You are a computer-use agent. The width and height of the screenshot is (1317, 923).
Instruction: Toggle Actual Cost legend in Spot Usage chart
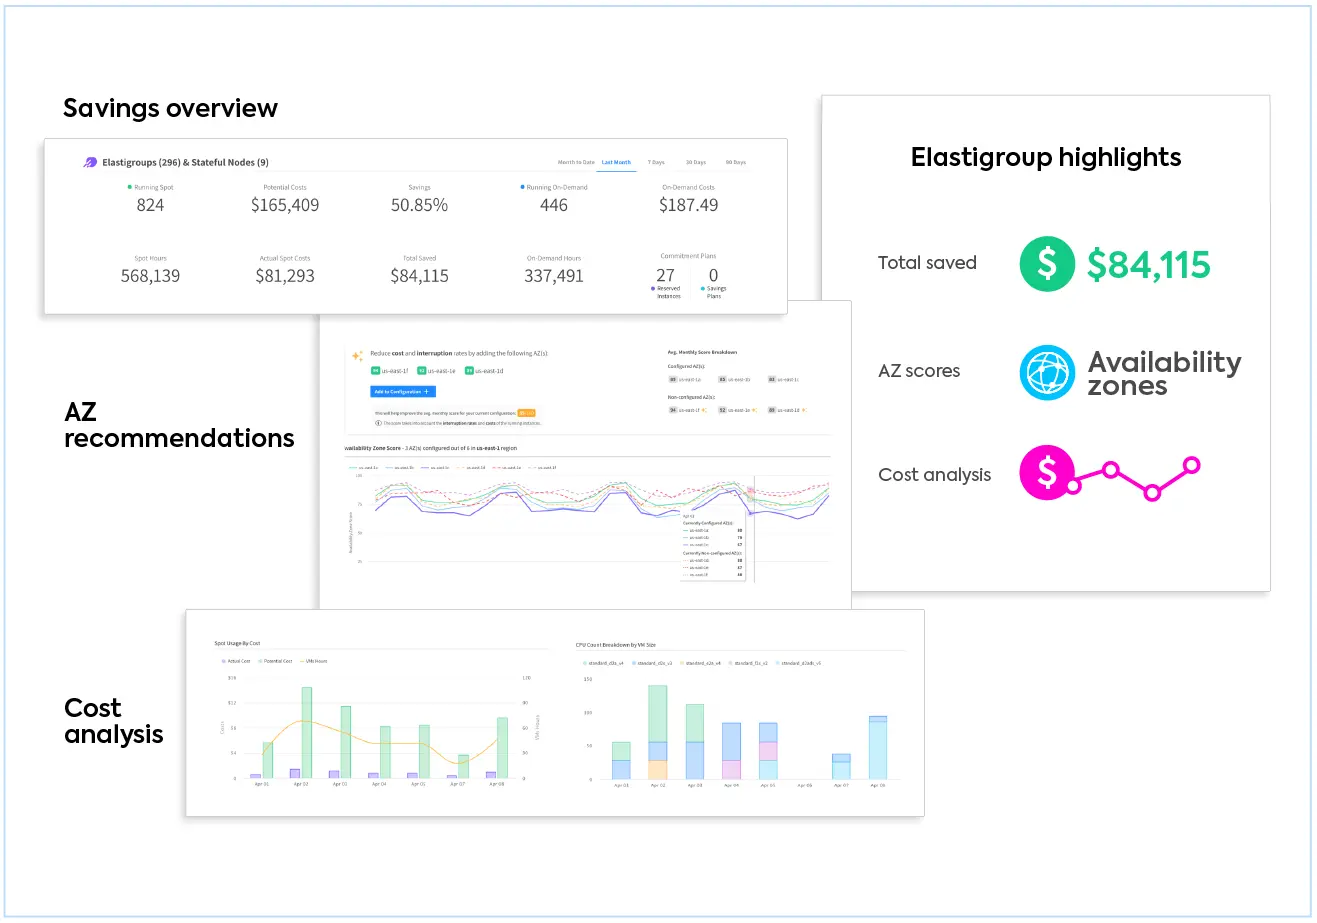(x=236, y=661)
